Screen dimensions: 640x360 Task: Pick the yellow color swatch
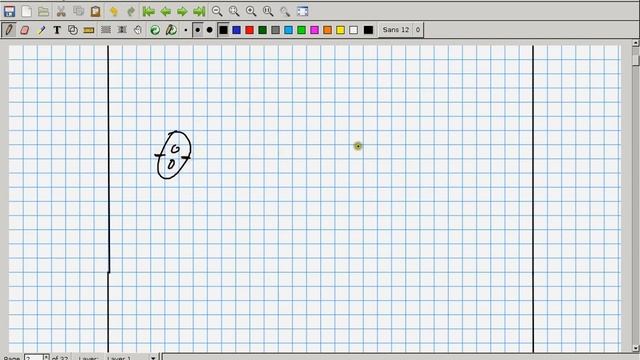click(340, 30)
